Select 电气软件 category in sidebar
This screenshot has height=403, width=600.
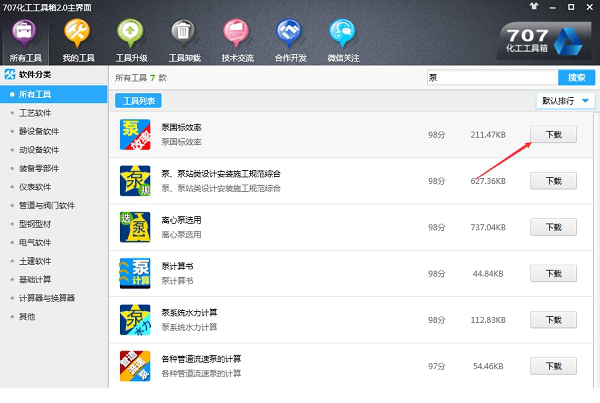pyautogui.click(x=35, y=242)
